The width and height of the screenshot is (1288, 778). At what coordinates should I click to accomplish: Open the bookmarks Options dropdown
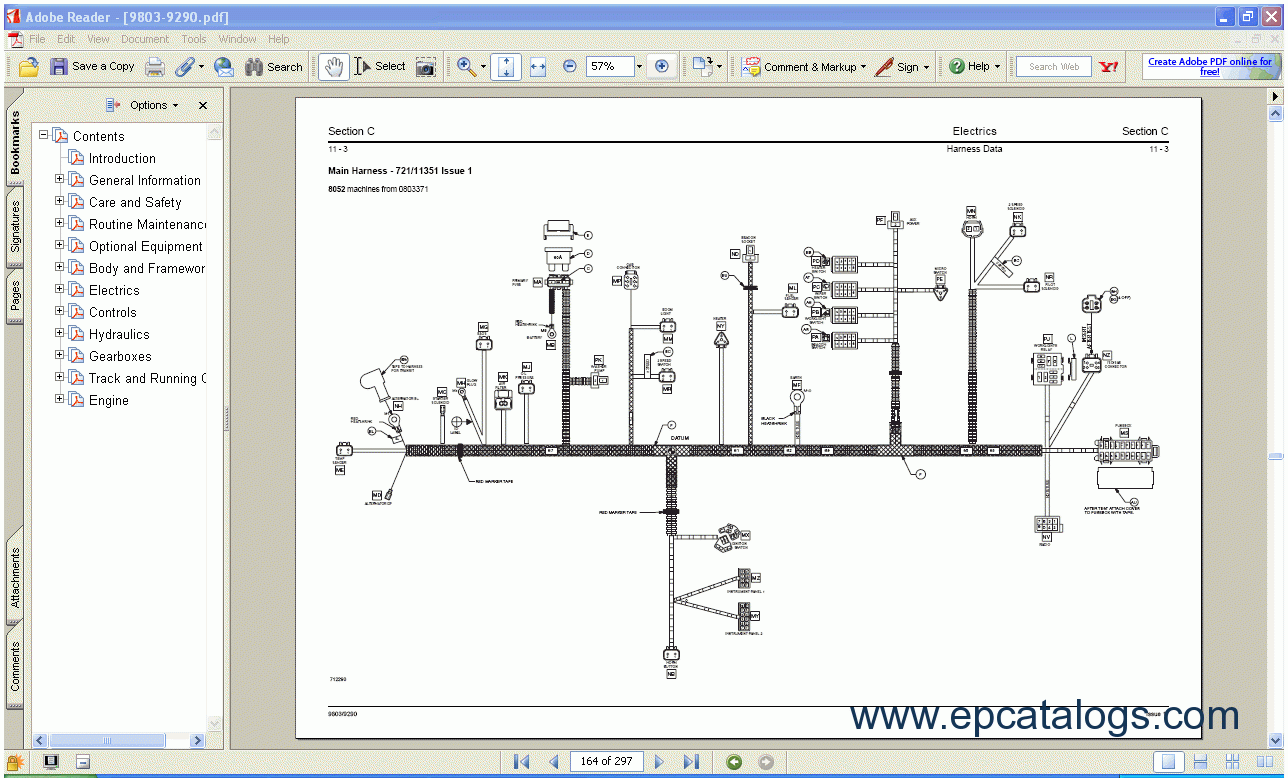pos(154,105)
